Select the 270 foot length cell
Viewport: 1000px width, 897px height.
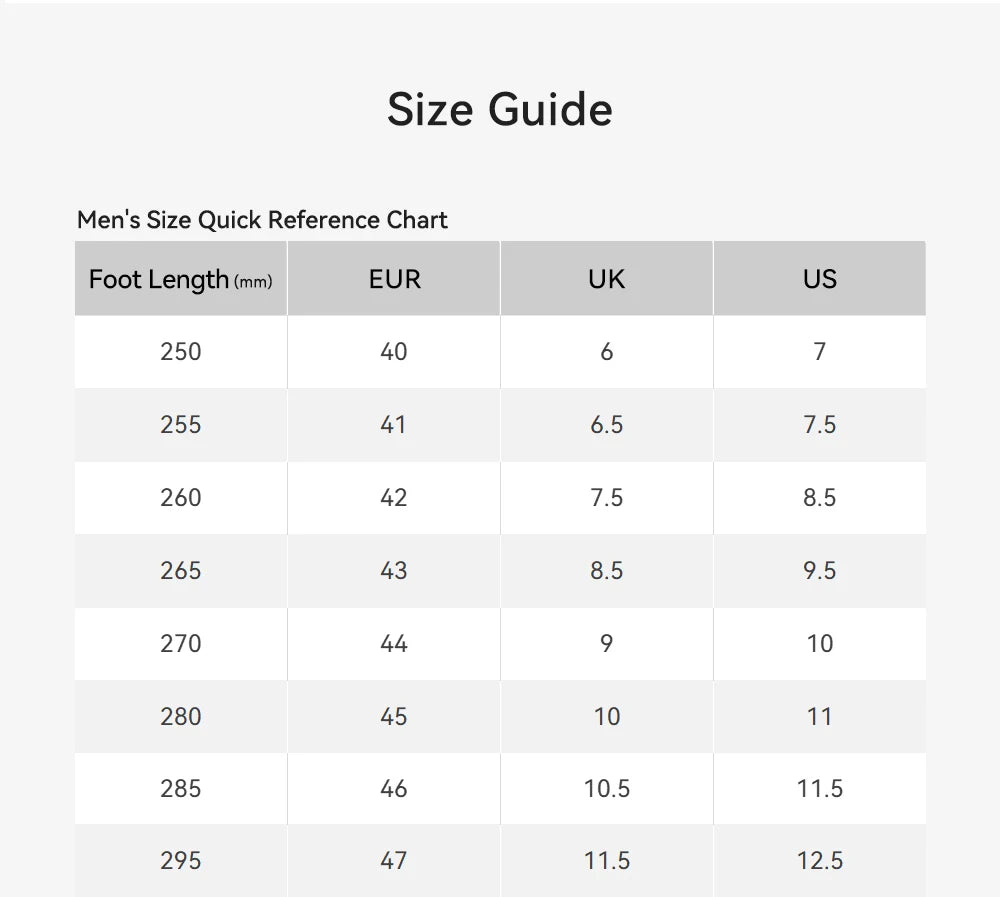click(x=181, y=644)
